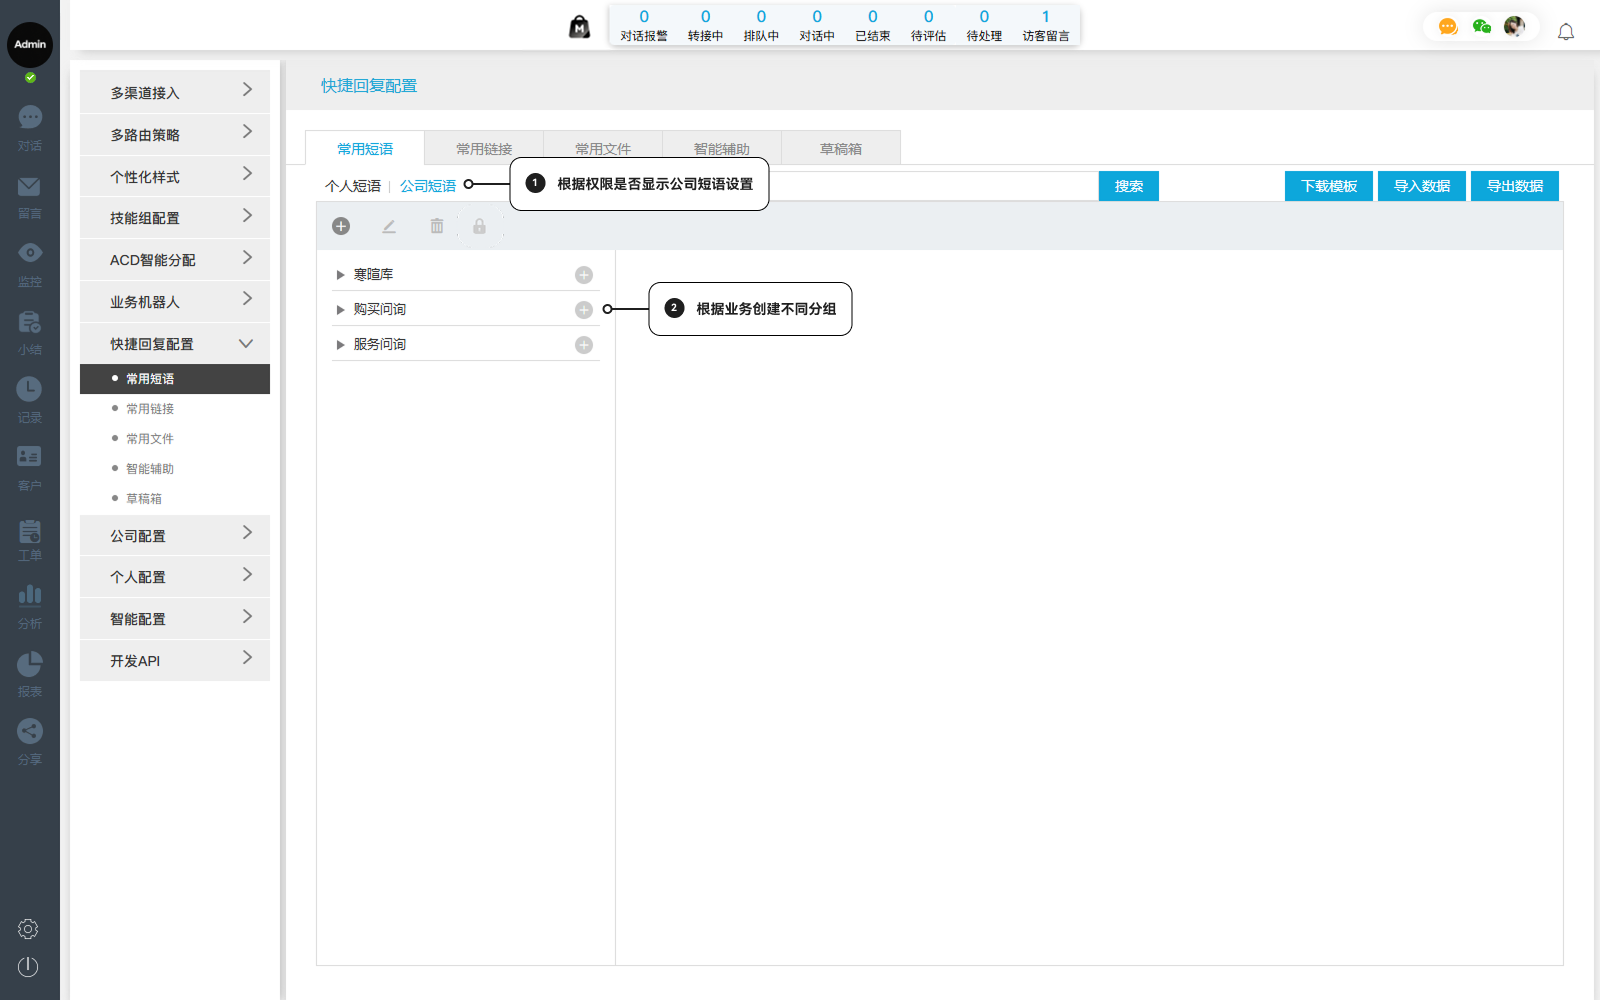Click the 搜索 button
This screenshot has width=1600, height=1001.
coord(1128,186)
